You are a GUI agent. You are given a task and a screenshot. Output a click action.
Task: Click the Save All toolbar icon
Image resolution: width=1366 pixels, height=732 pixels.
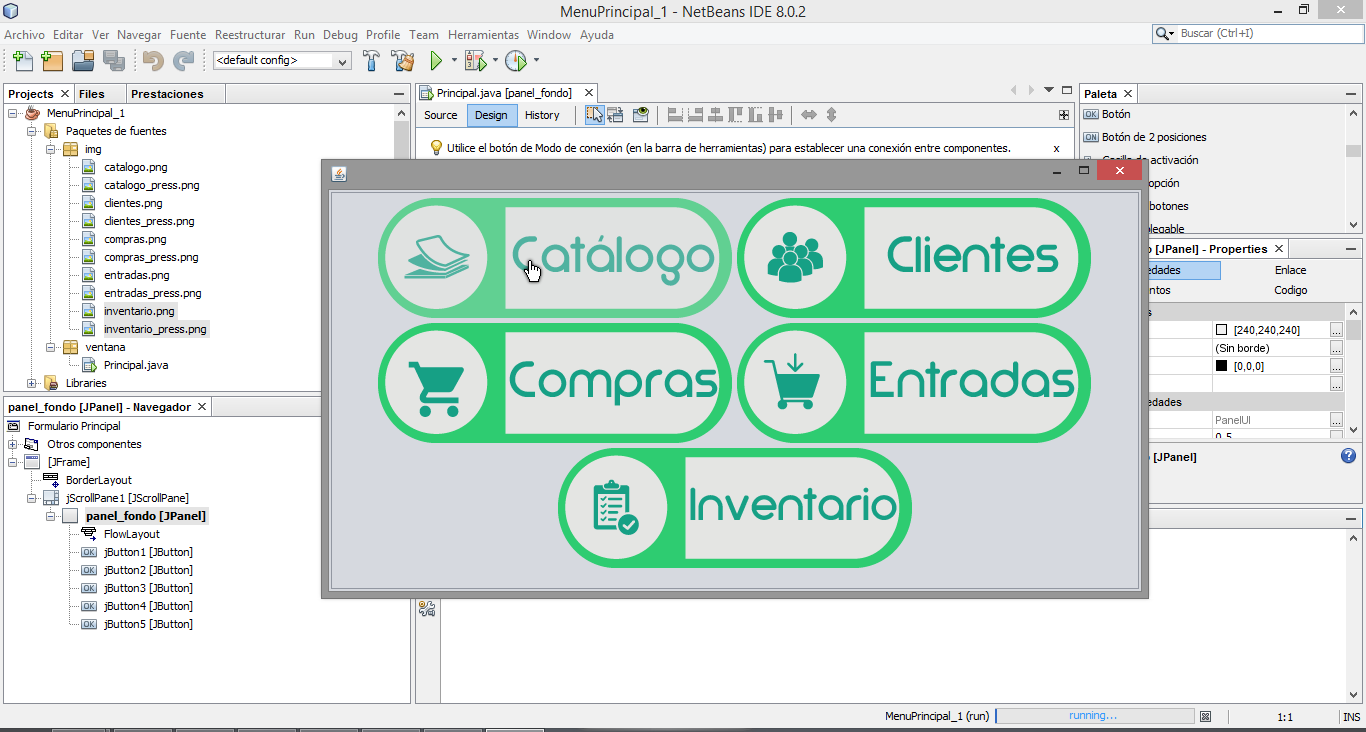coord(113,60)
